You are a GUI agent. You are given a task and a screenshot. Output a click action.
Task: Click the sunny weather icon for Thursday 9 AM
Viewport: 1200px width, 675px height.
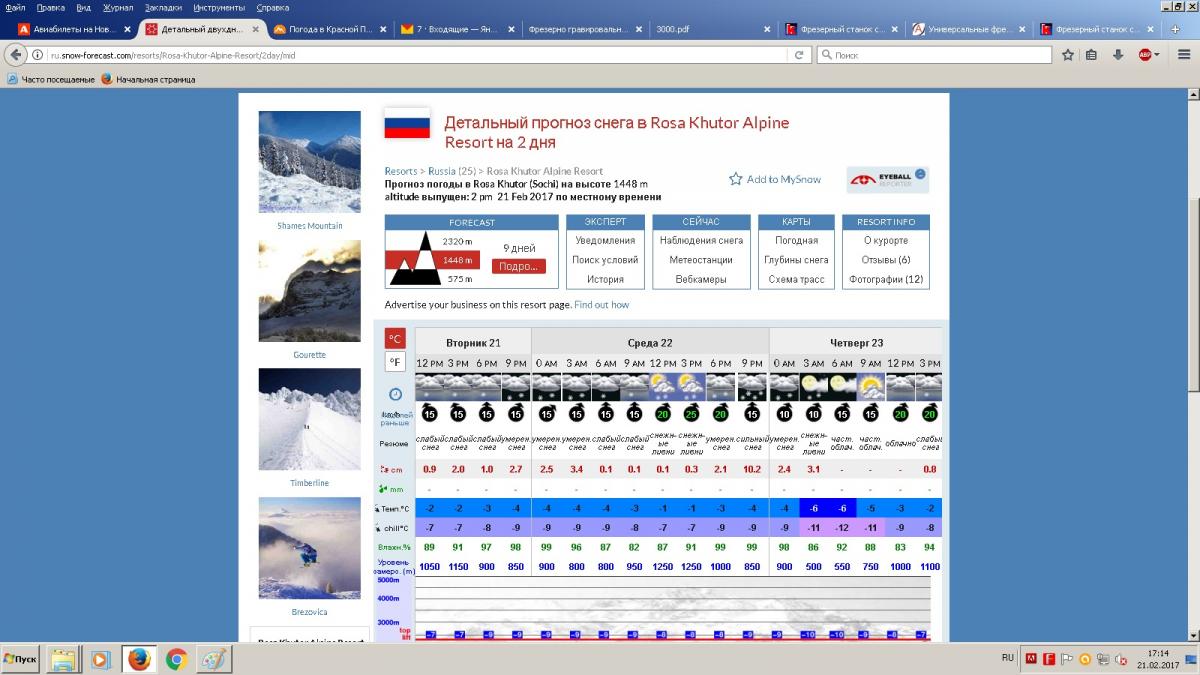click(x=871, y=387)
